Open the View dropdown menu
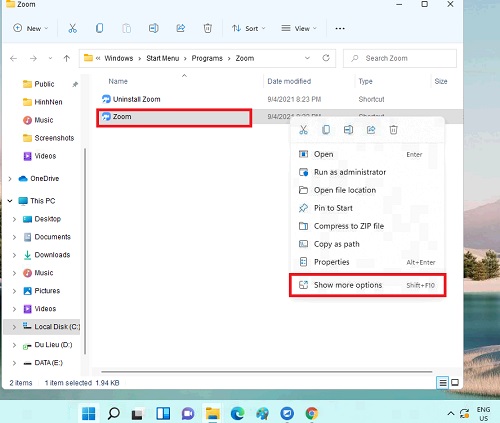500x423 pixels. pos(299,29)
